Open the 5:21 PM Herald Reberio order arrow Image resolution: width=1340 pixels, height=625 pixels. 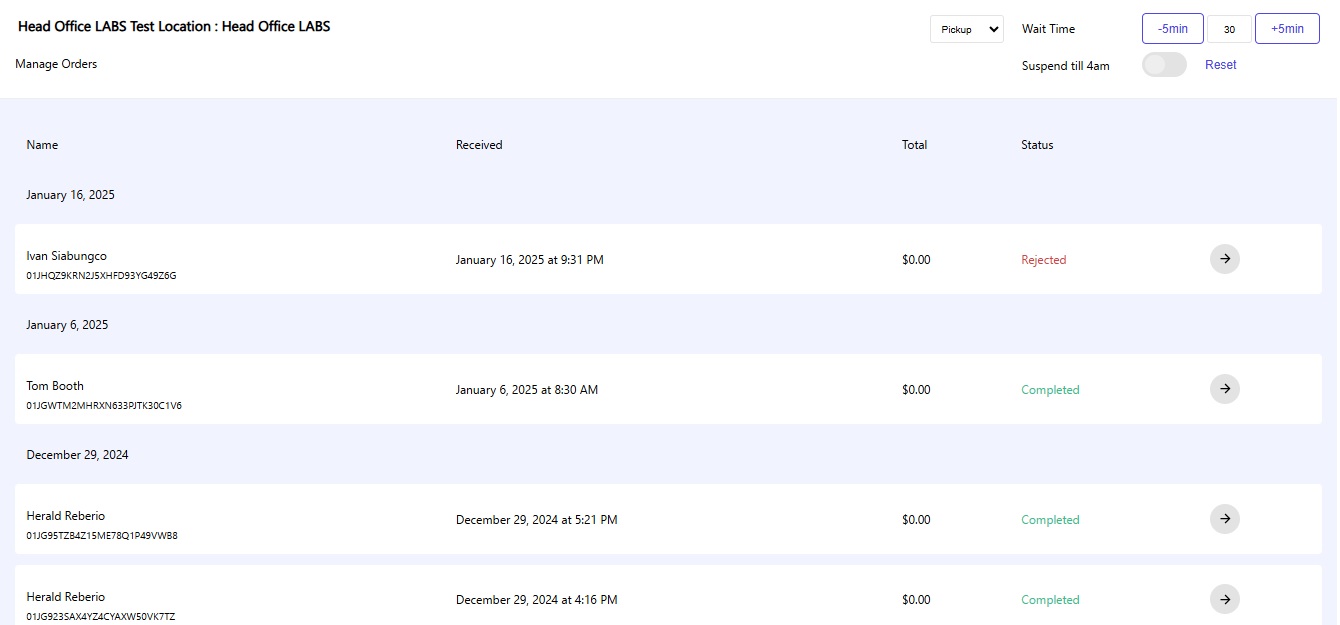coord(1225,519)
